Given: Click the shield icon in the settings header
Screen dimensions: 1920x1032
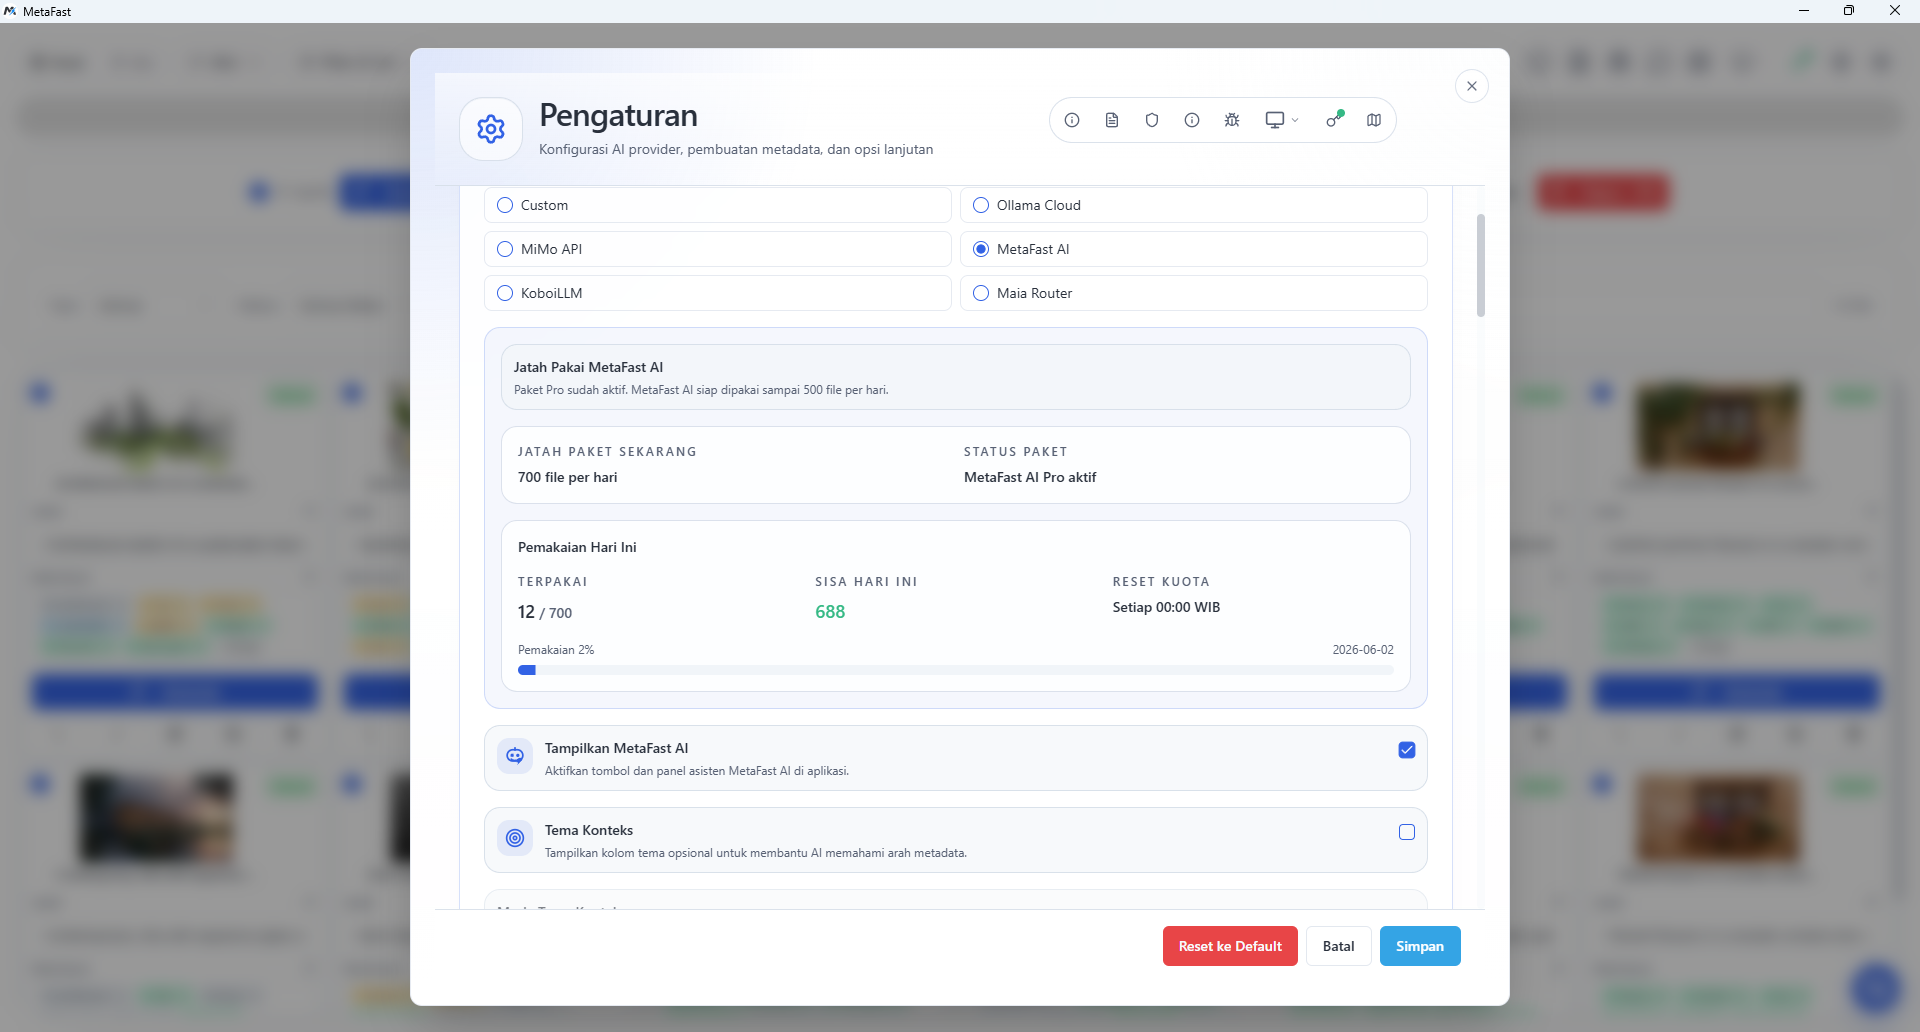Looking at the screenshot, I should [1152, 120].
